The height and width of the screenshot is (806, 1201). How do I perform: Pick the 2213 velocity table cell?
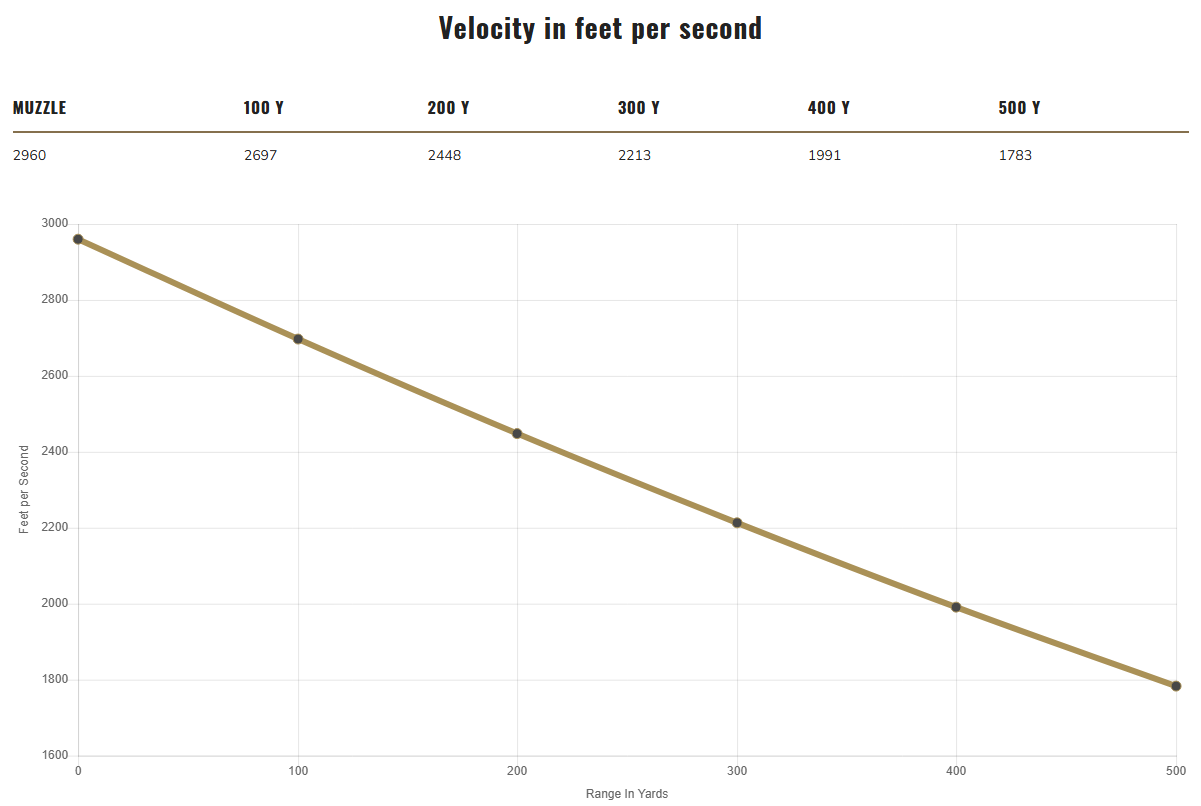point(635,156)
